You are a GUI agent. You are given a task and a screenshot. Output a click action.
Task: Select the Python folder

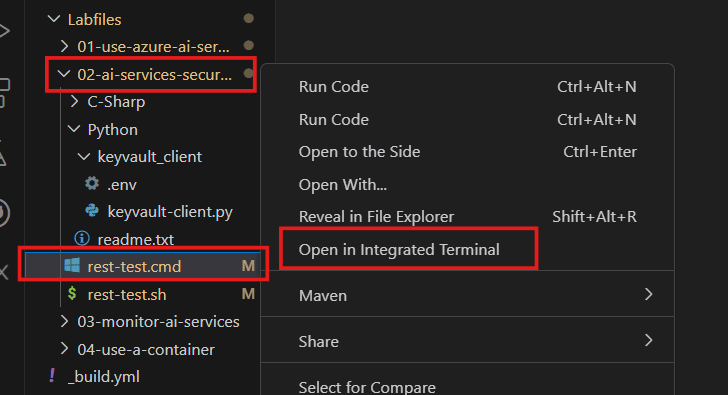pos(112,130)
